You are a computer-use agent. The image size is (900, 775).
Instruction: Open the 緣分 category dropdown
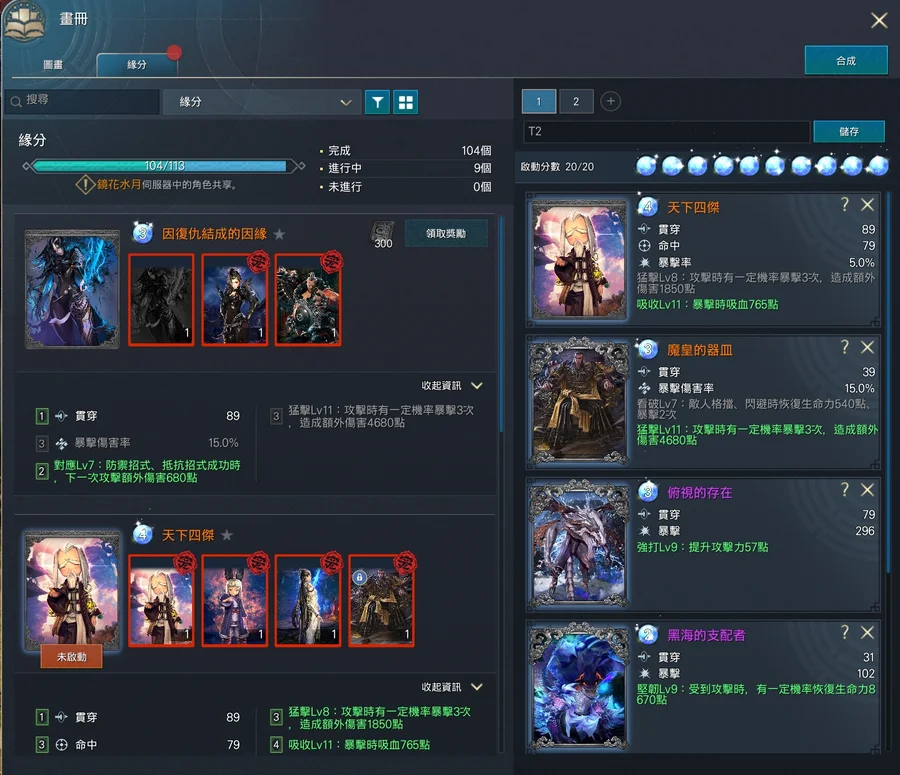coord(261,102)
